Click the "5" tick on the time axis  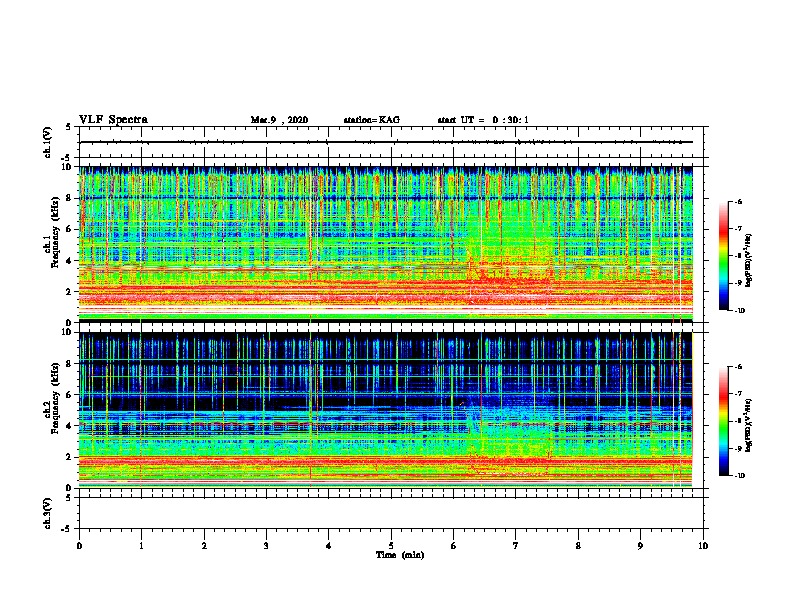(391, 546)
